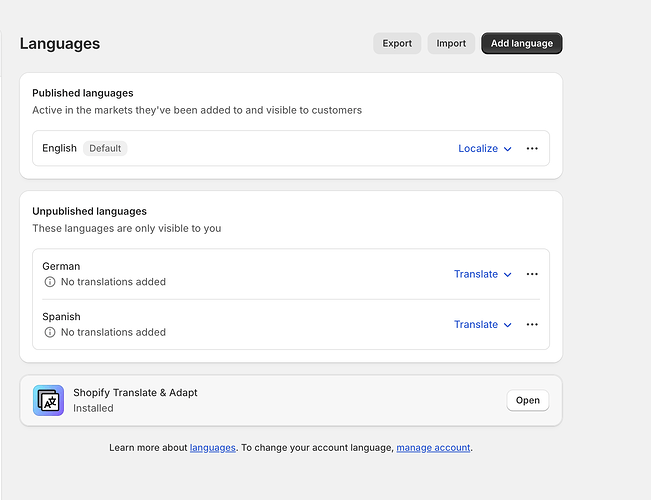Click the Shopify Translate & Adapt app icon
This screenshot has width=651, height=500.
[48, 400]
